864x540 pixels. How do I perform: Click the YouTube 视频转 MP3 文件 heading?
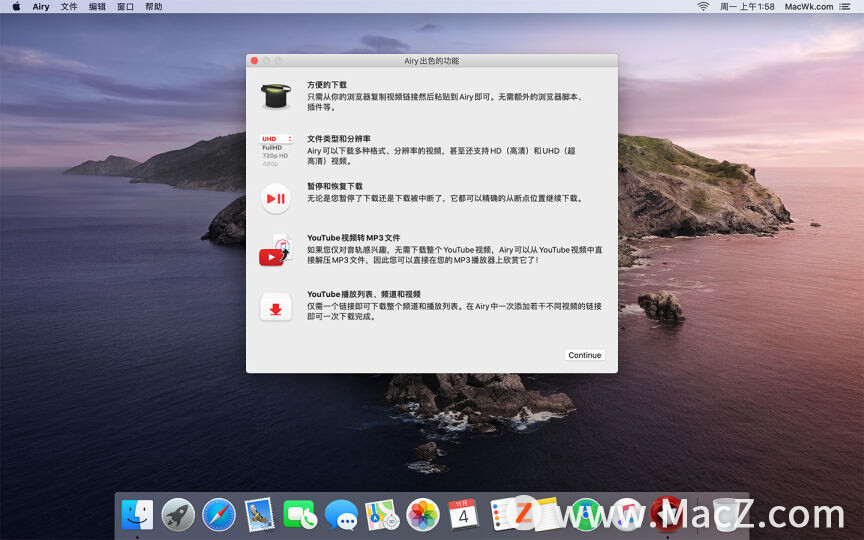(x=354, y=238)
